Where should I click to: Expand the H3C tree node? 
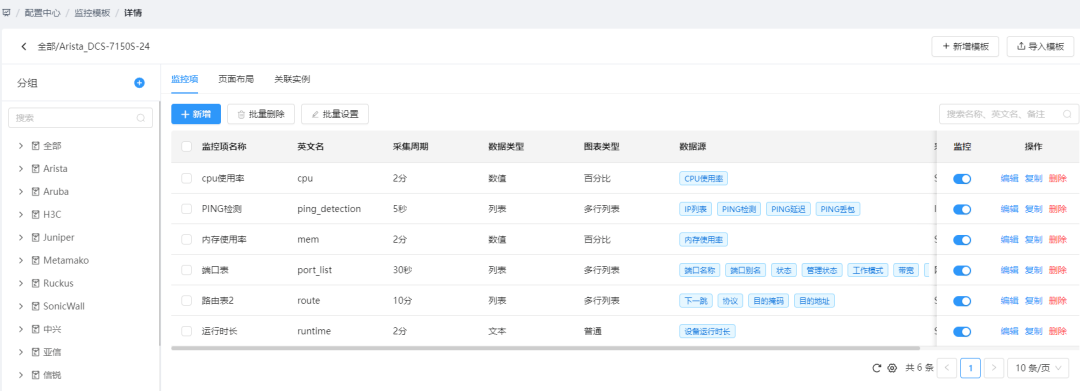click(x=21, y=215)
